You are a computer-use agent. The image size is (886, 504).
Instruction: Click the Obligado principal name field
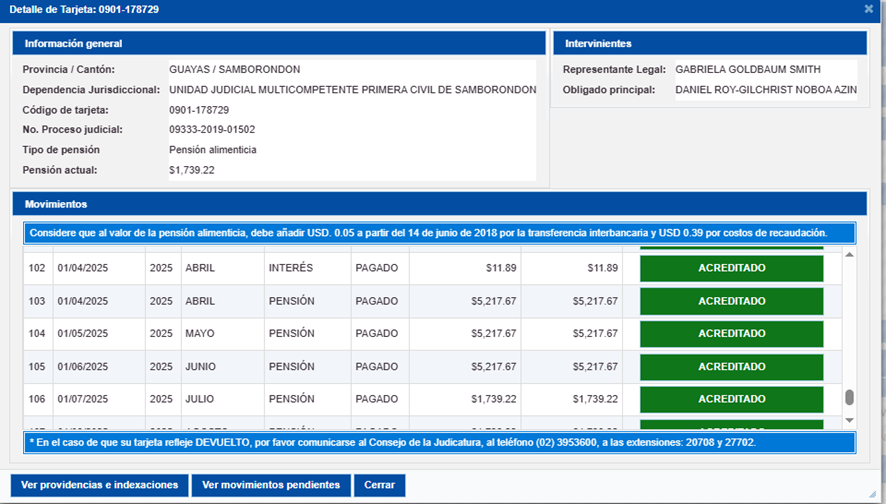765,90
